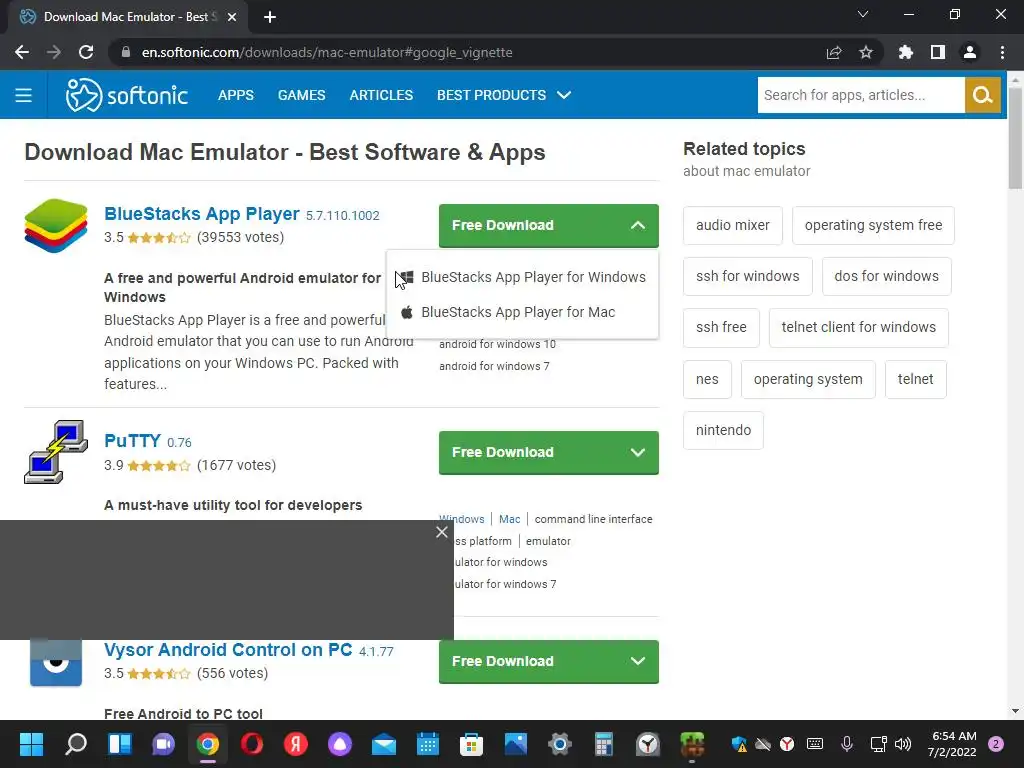Expand the Vysor Free Download dropdown

(638, 662)
